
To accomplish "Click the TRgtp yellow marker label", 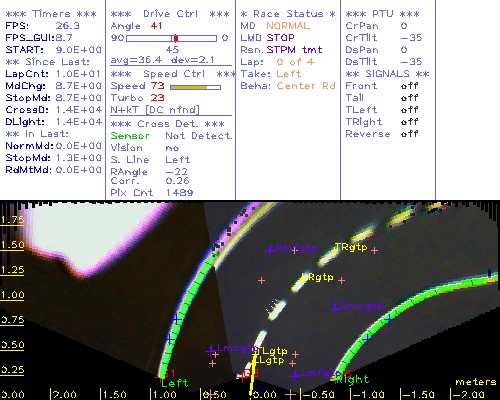I will pyautogui.click(x=351, y=247).
